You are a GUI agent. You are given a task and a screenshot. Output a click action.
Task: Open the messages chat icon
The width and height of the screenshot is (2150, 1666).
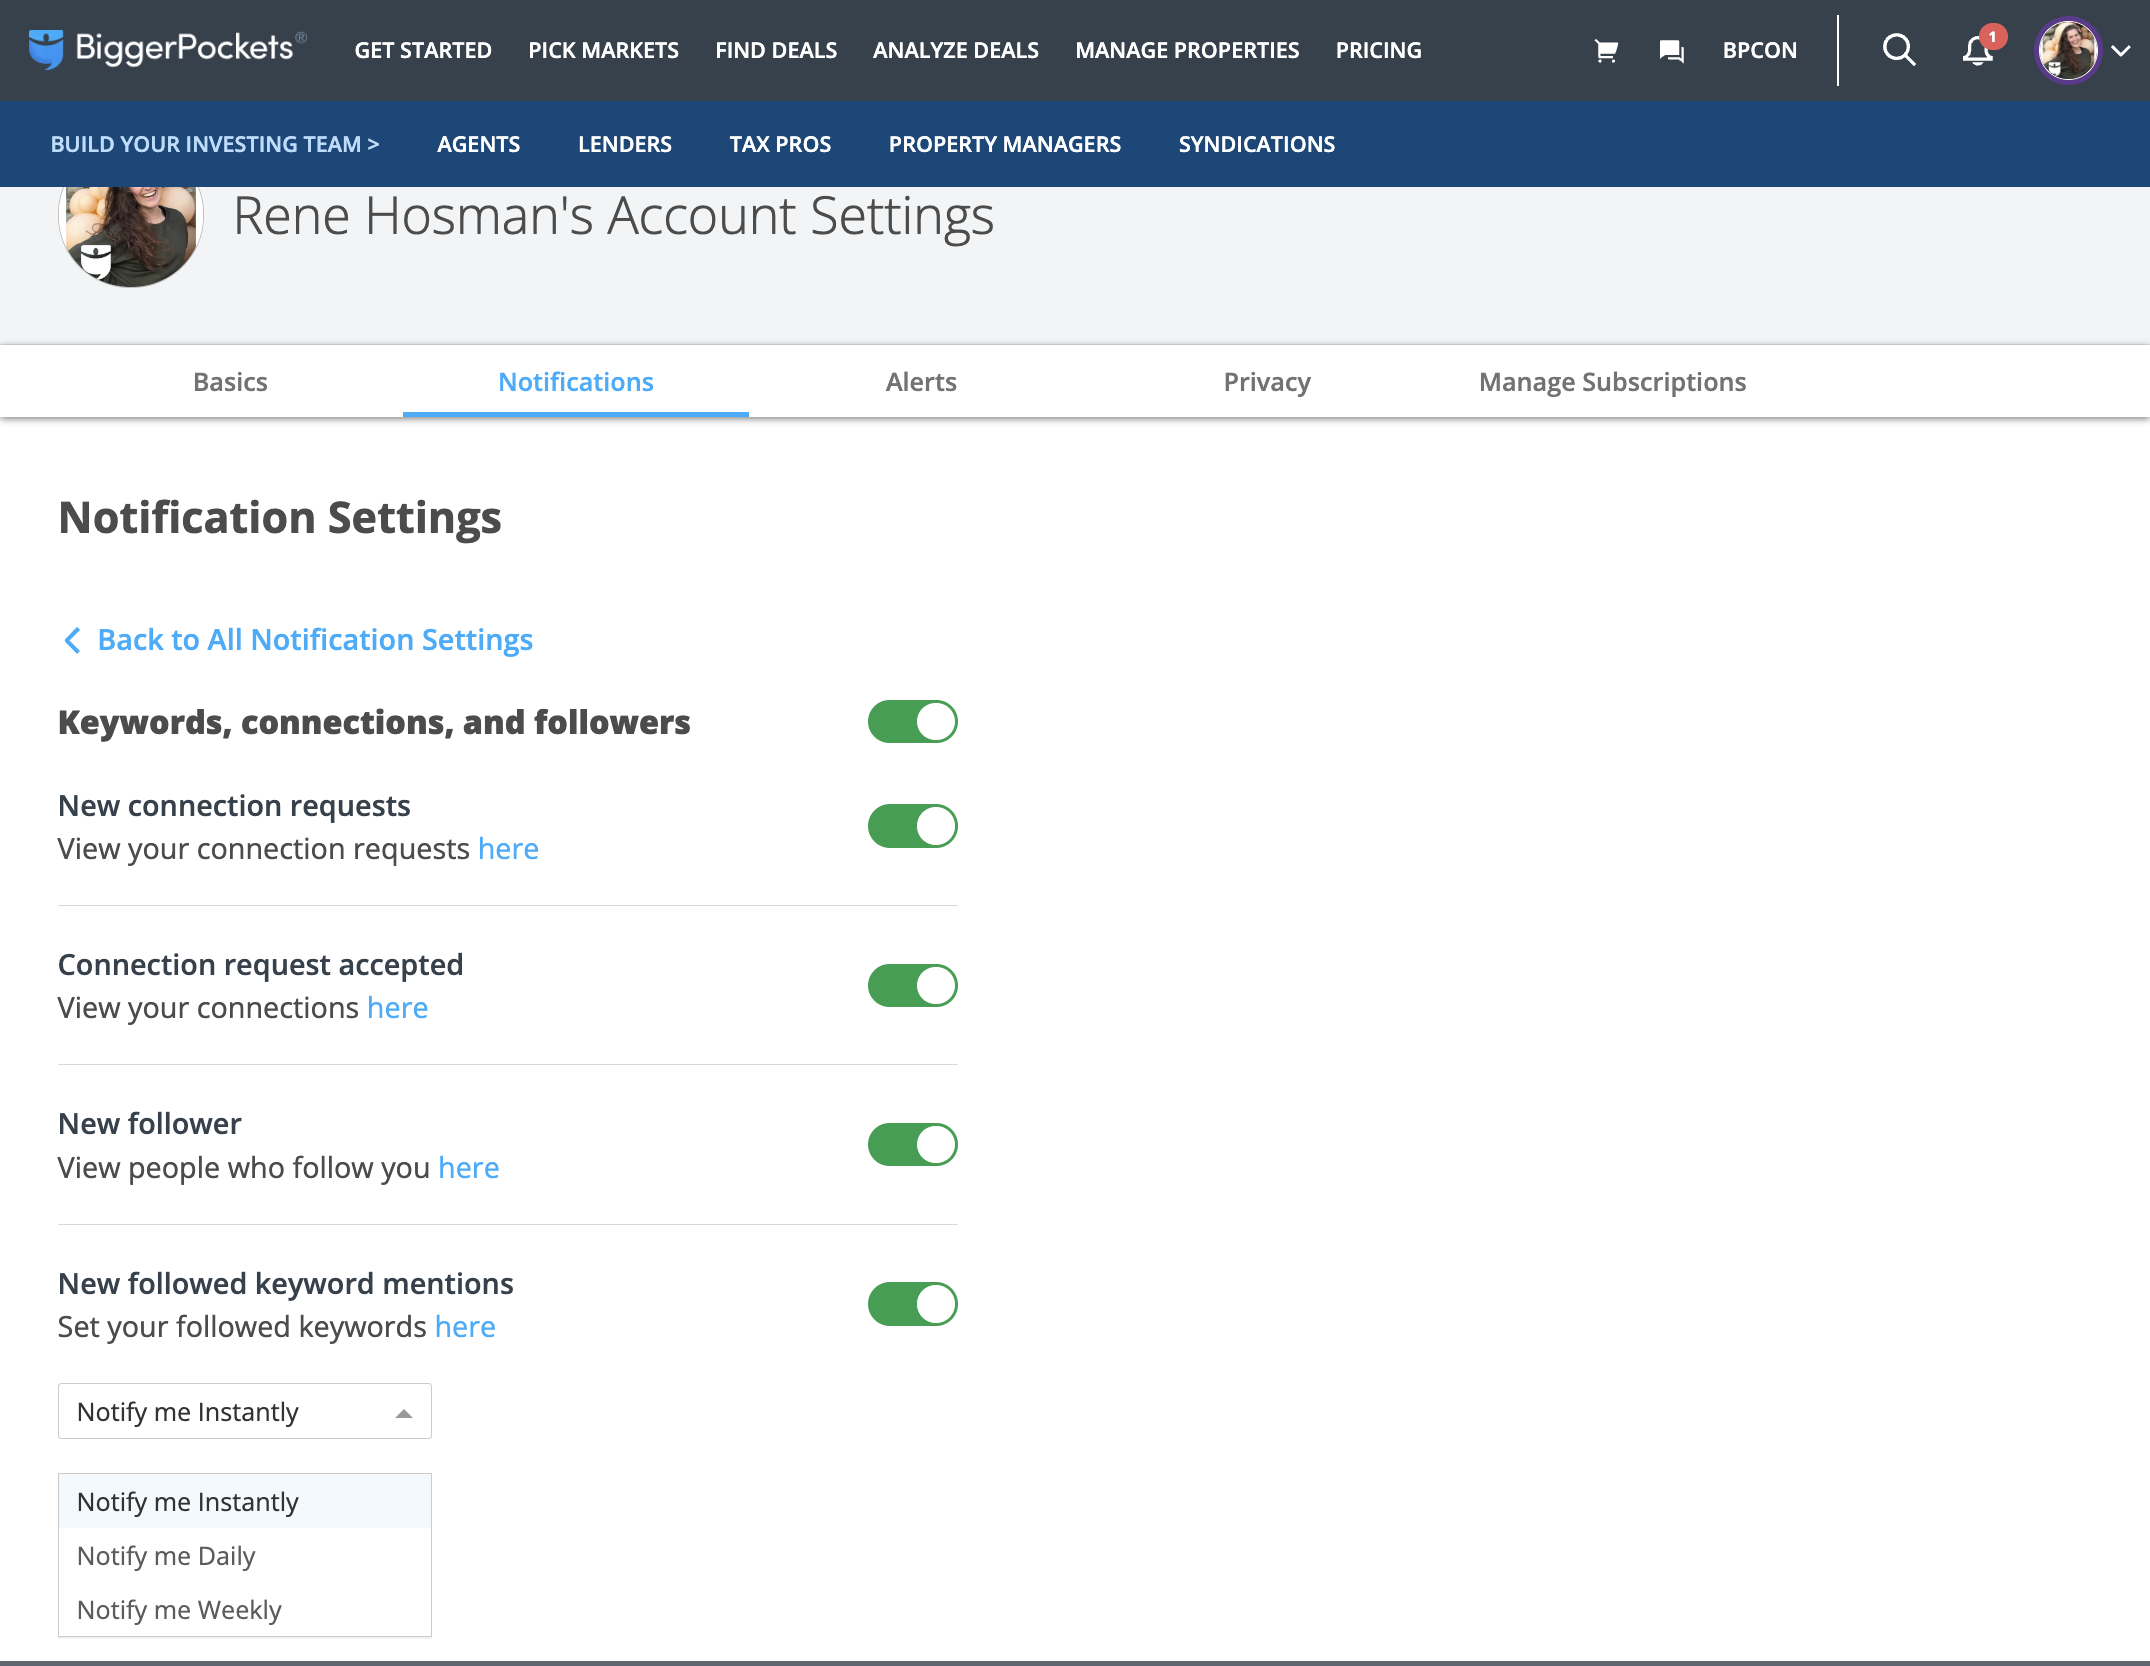point(1671,50)
